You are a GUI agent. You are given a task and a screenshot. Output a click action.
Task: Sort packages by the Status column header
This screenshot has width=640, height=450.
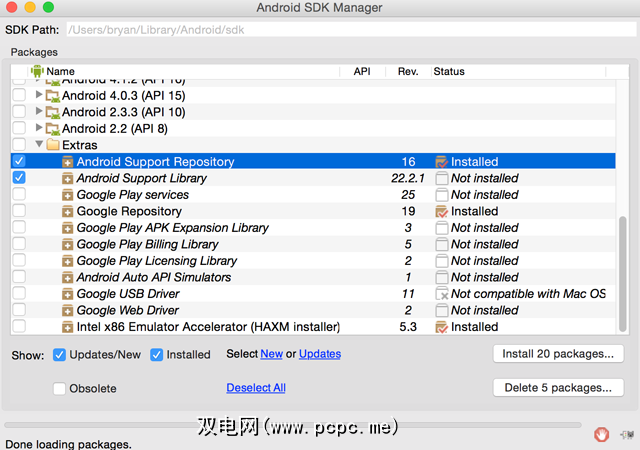[449, 71]
